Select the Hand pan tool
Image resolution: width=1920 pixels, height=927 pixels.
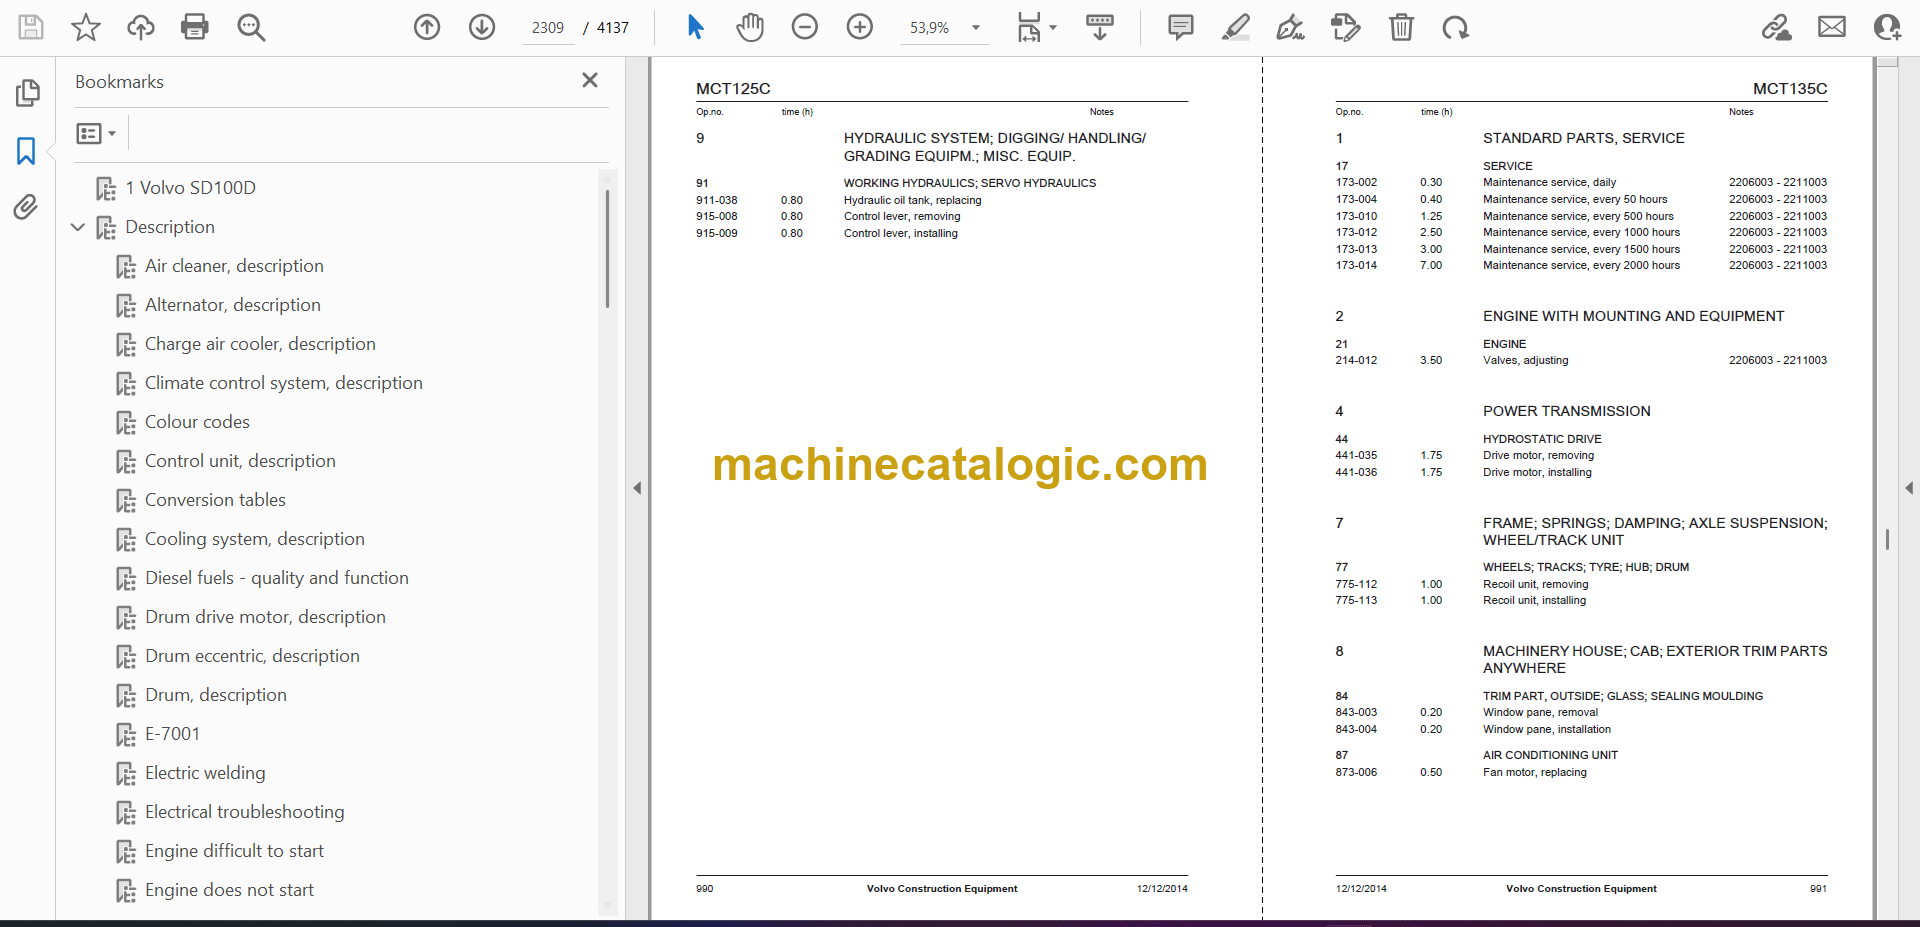(x=749, y=27)
